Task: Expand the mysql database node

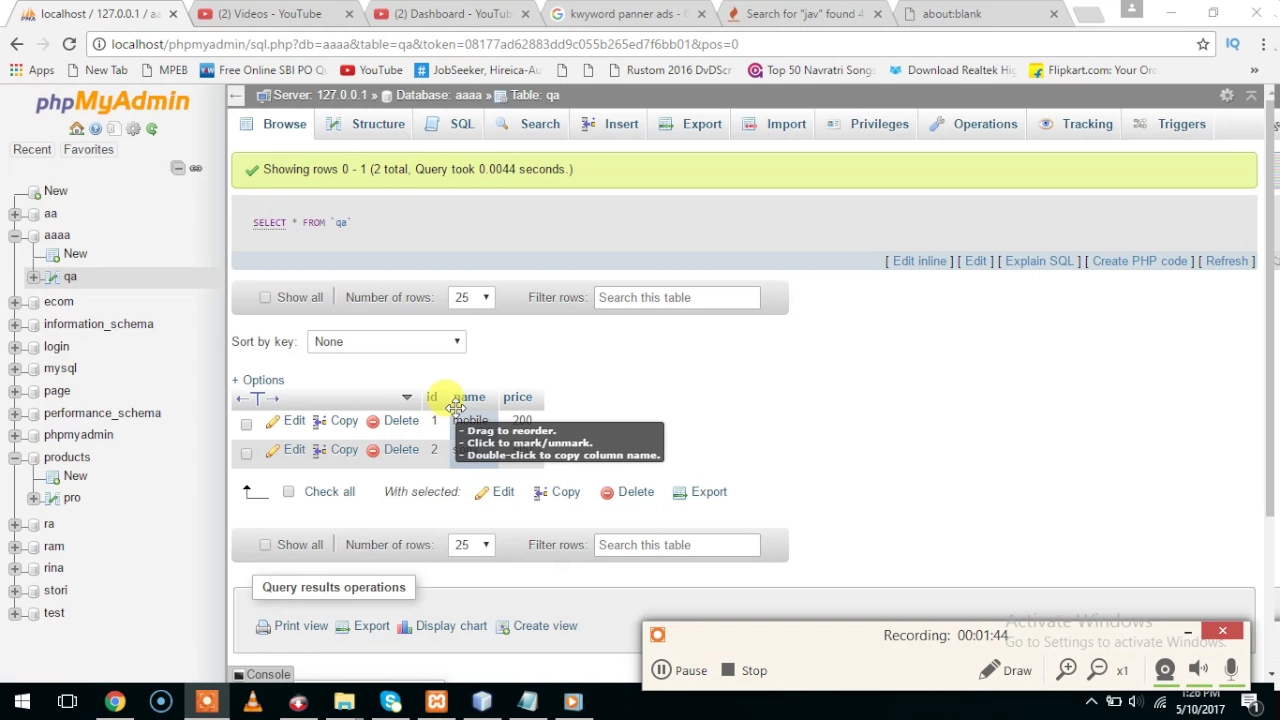Action: pos(15,369)
